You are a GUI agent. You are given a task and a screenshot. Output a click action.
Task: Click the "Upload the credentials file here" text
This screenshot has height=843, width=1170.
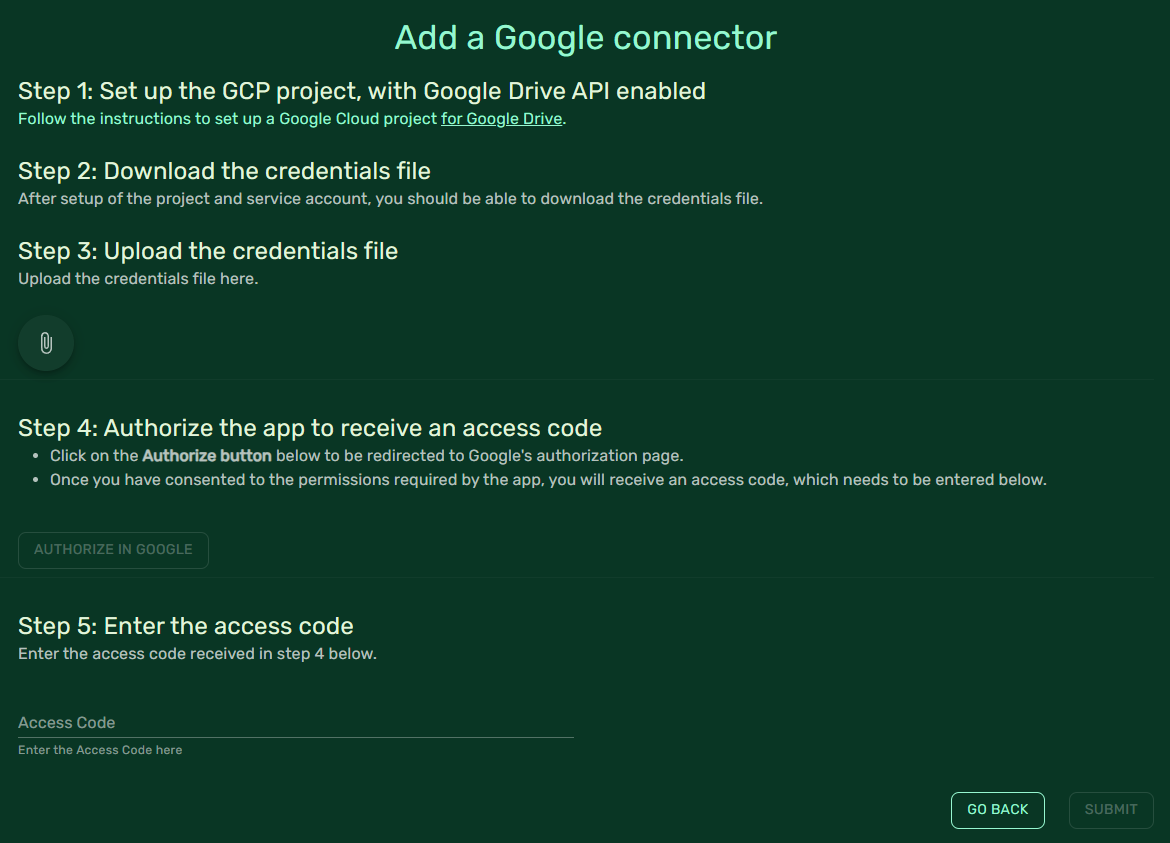pos(138,279)
